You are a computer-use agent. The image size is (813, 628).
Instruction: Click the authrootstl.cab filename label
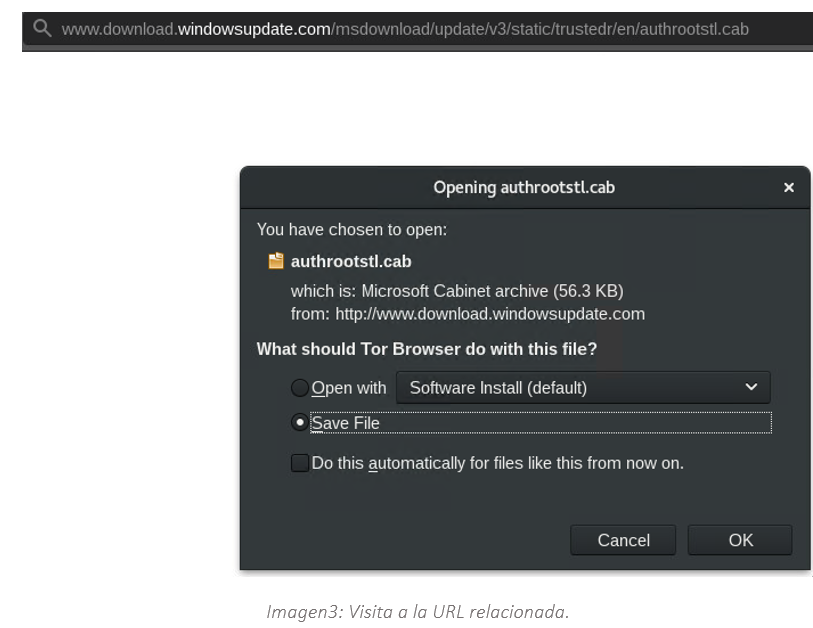click(351, 262)
